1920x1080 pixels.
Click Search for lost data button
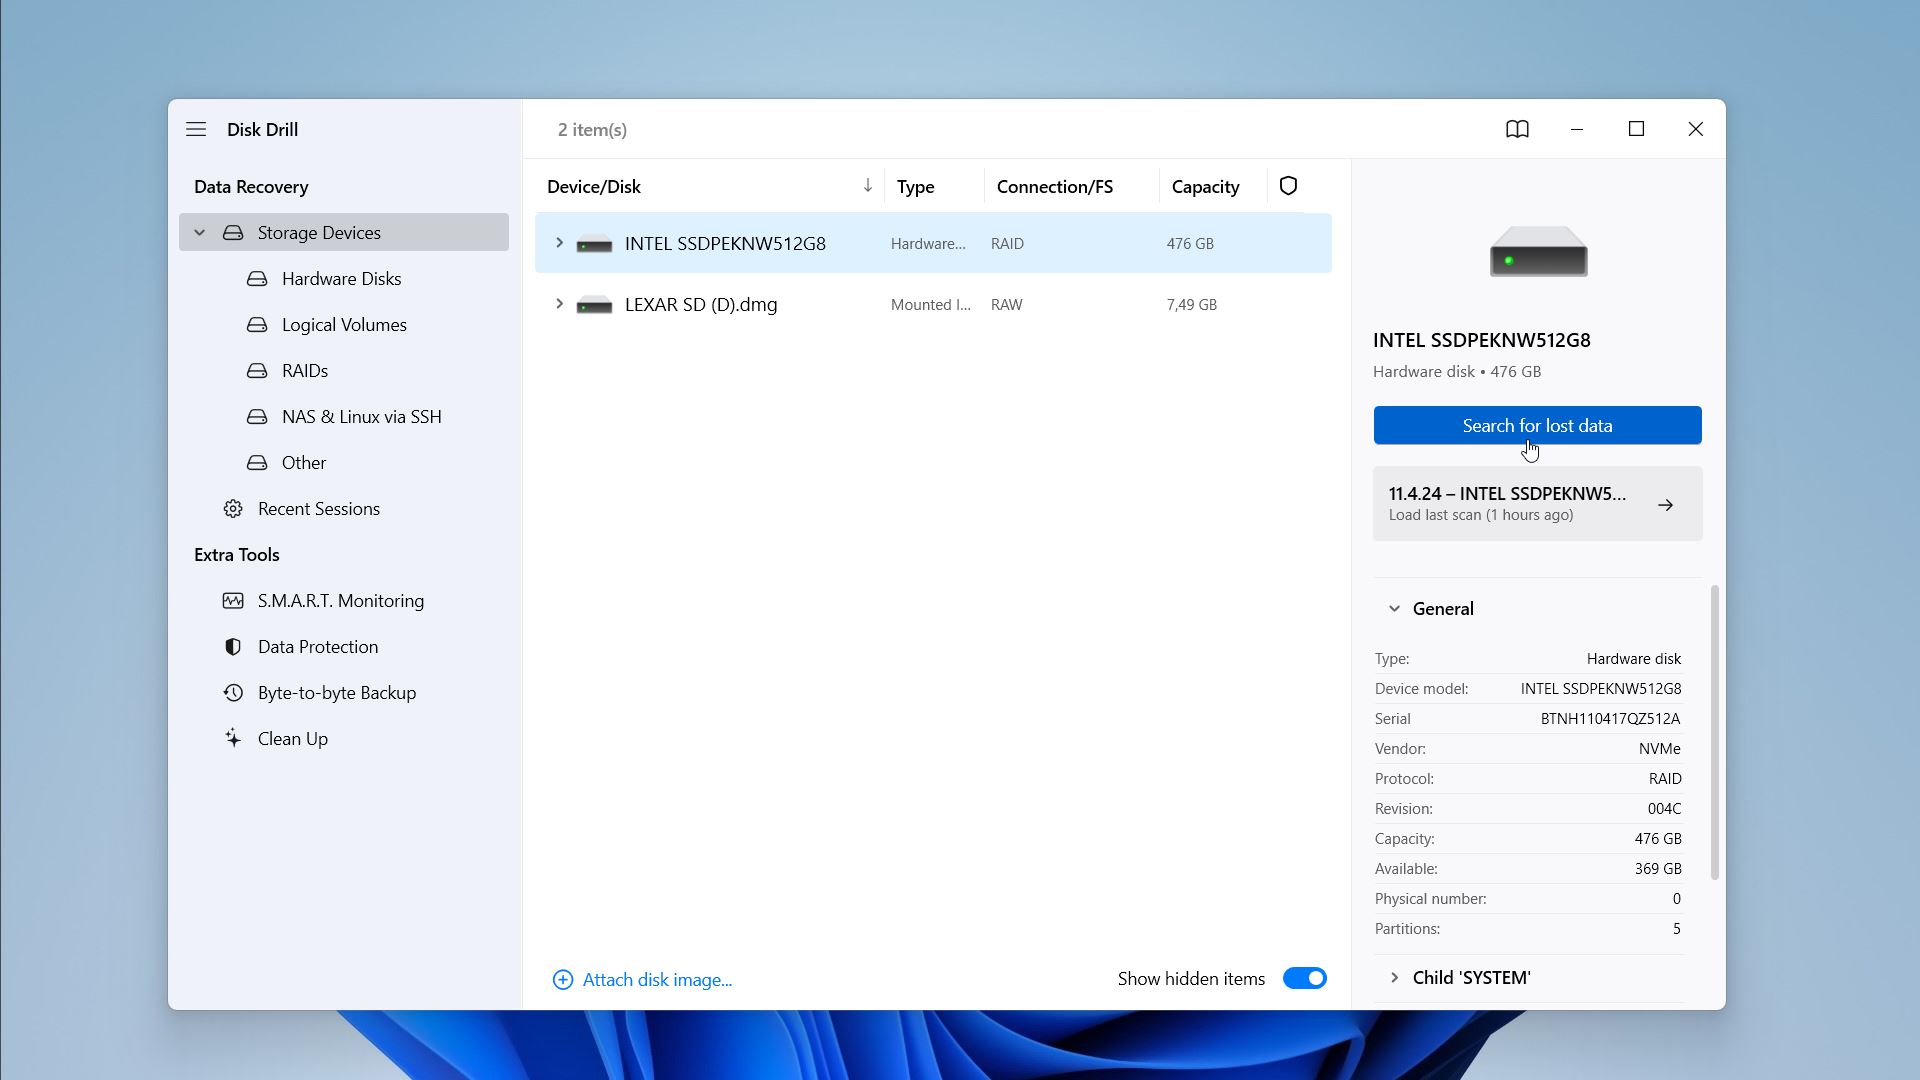1538,425
